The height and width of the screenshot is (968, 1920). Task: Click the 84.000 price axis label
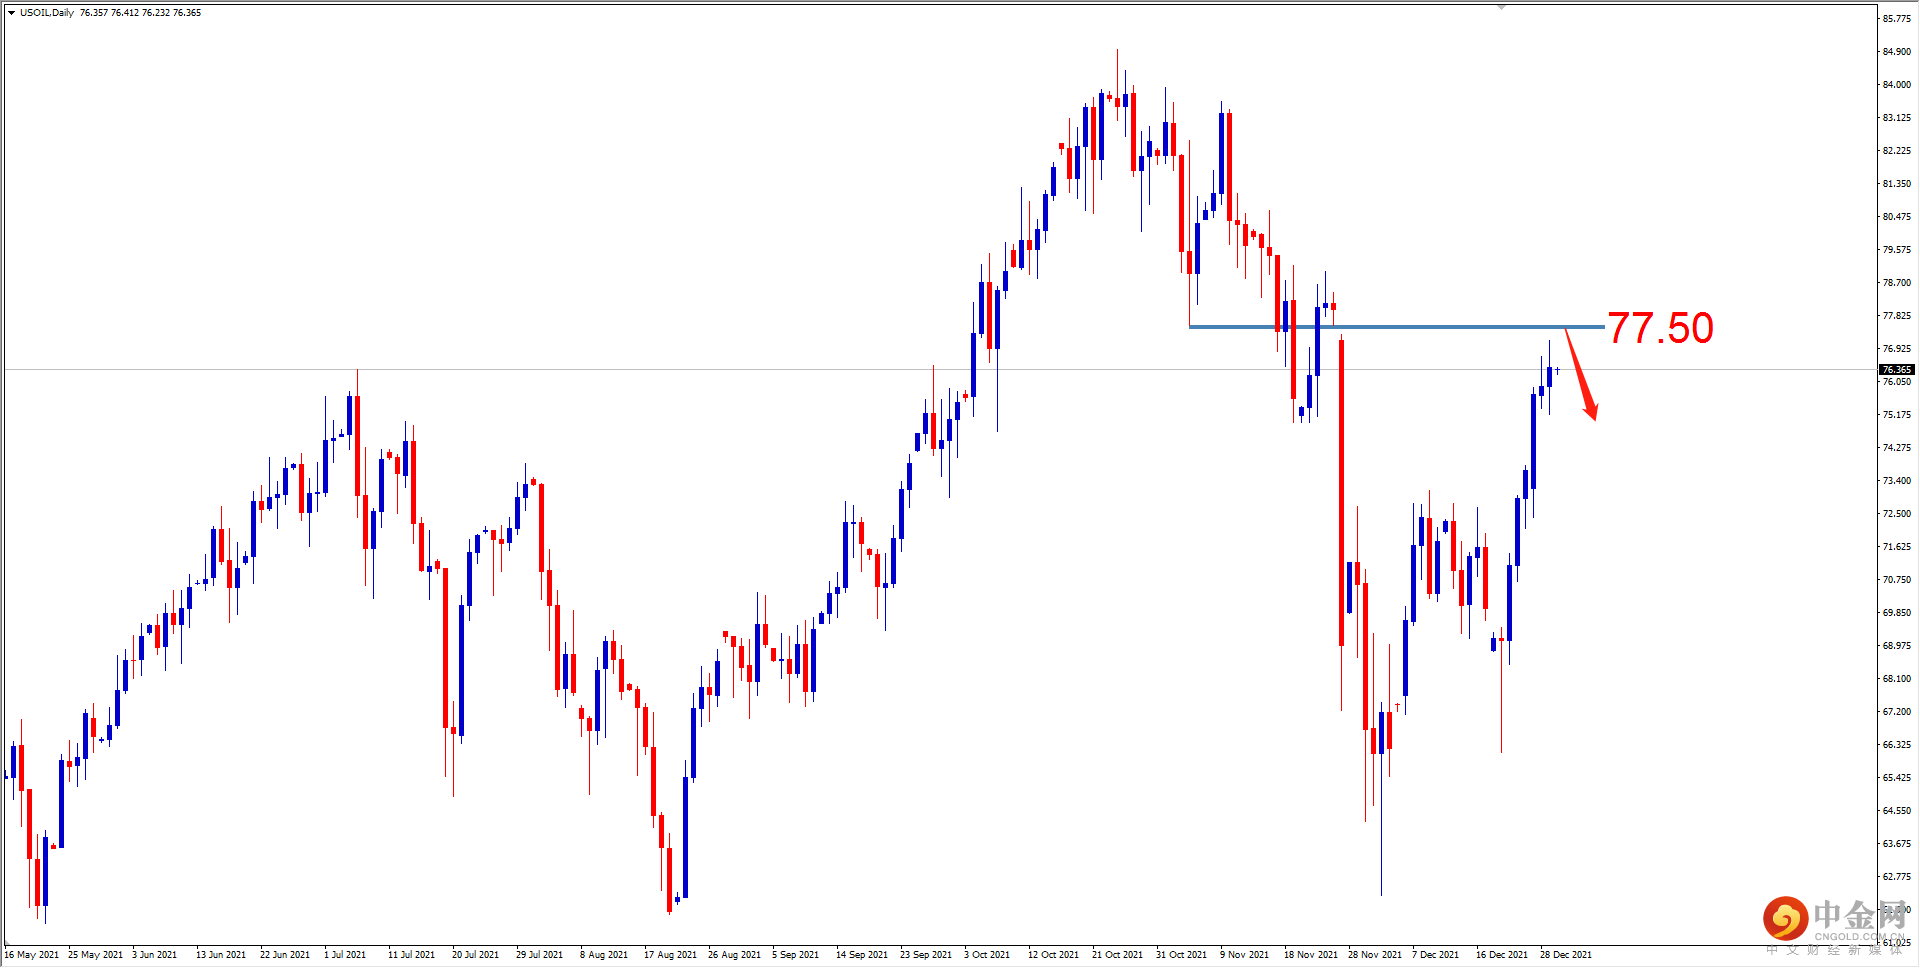click(x=1897, y=85)
